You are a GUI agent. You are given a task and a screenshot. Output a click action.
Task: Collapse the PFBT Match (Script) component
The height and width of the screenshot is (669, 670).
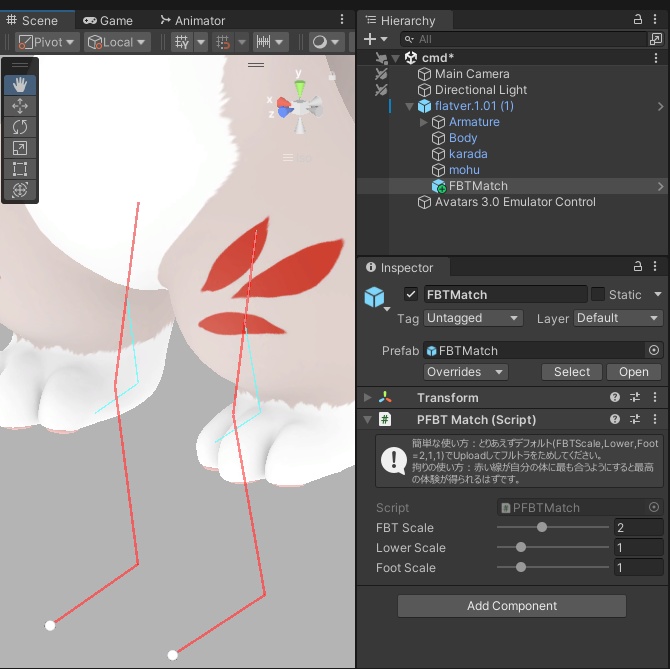[367, 420]
